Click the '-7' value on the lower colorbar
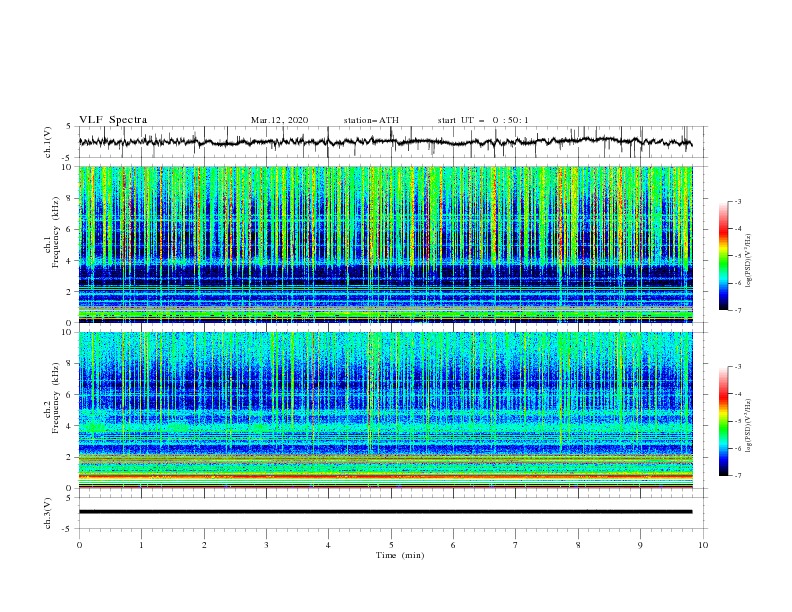Screen dimensions: 792x612 [737, 475]
